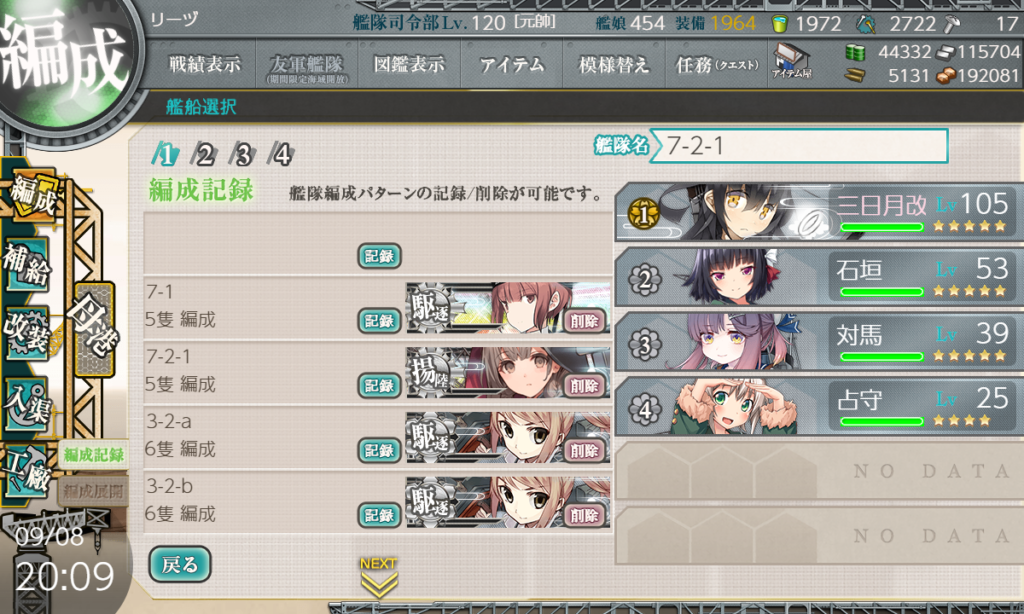Image resolution: width=1024 pixels, height=614 pixels.
Task: Switch to fleet 2 tab
Action: point(204,155)
